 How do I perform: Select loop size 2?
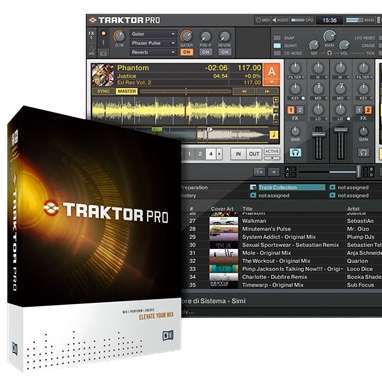coord(200,154)
